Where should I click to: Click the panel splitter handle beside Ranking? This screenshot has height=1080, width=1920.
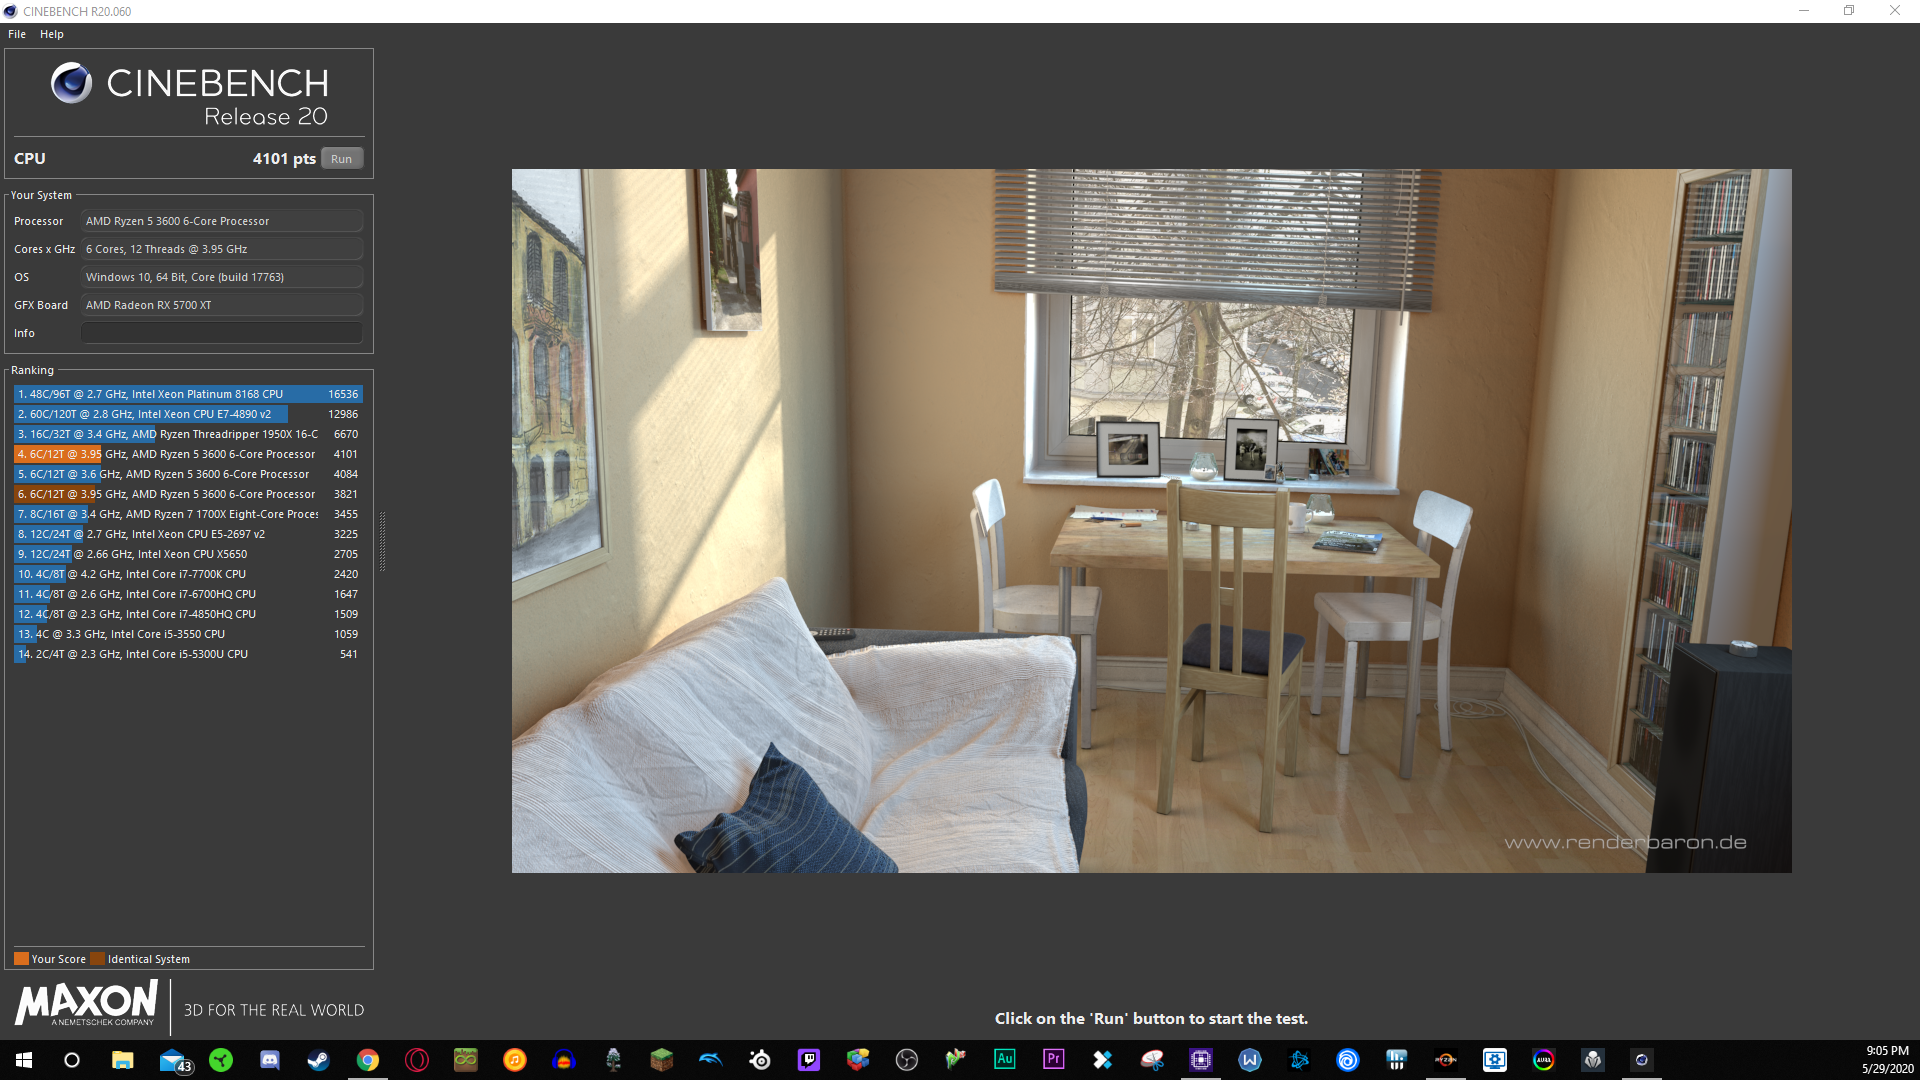click(x=382, y=541)
